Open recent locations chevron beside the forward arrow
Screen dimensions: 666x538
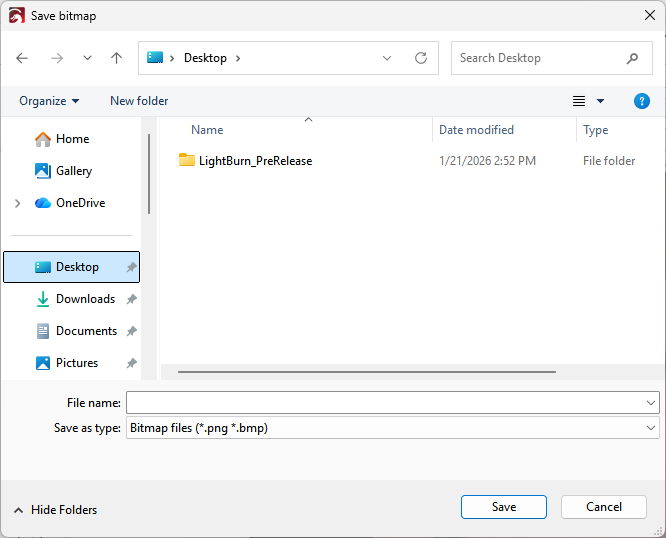pyautogui.click(x=87, y=58)
